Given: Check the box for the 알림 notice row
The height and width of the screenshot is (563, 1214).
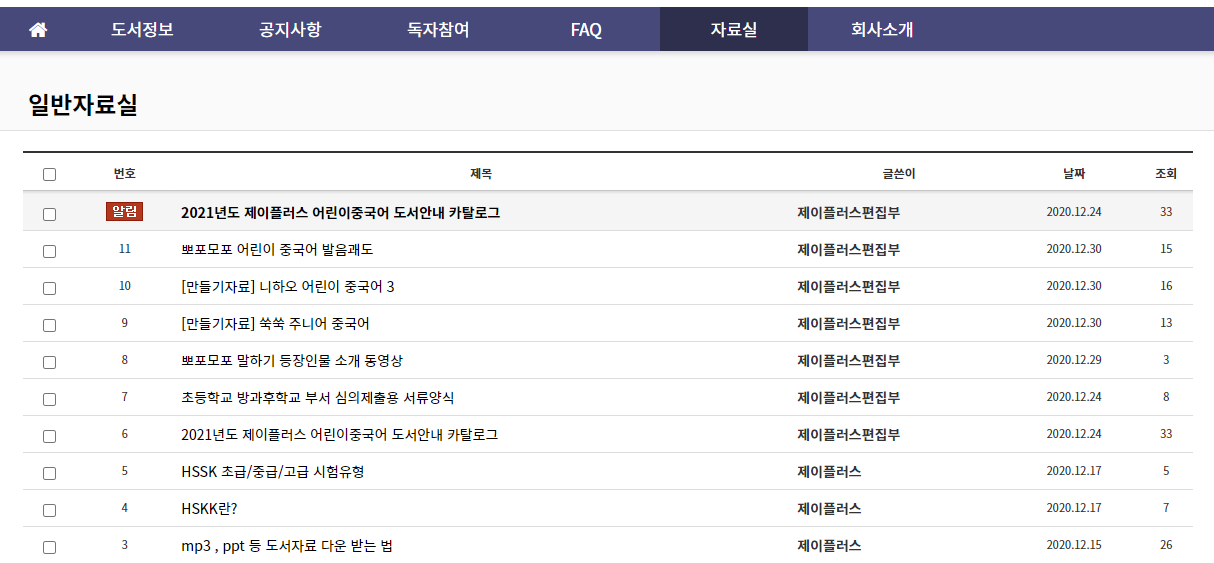Looking at the screenshot, I should [49, 214].
